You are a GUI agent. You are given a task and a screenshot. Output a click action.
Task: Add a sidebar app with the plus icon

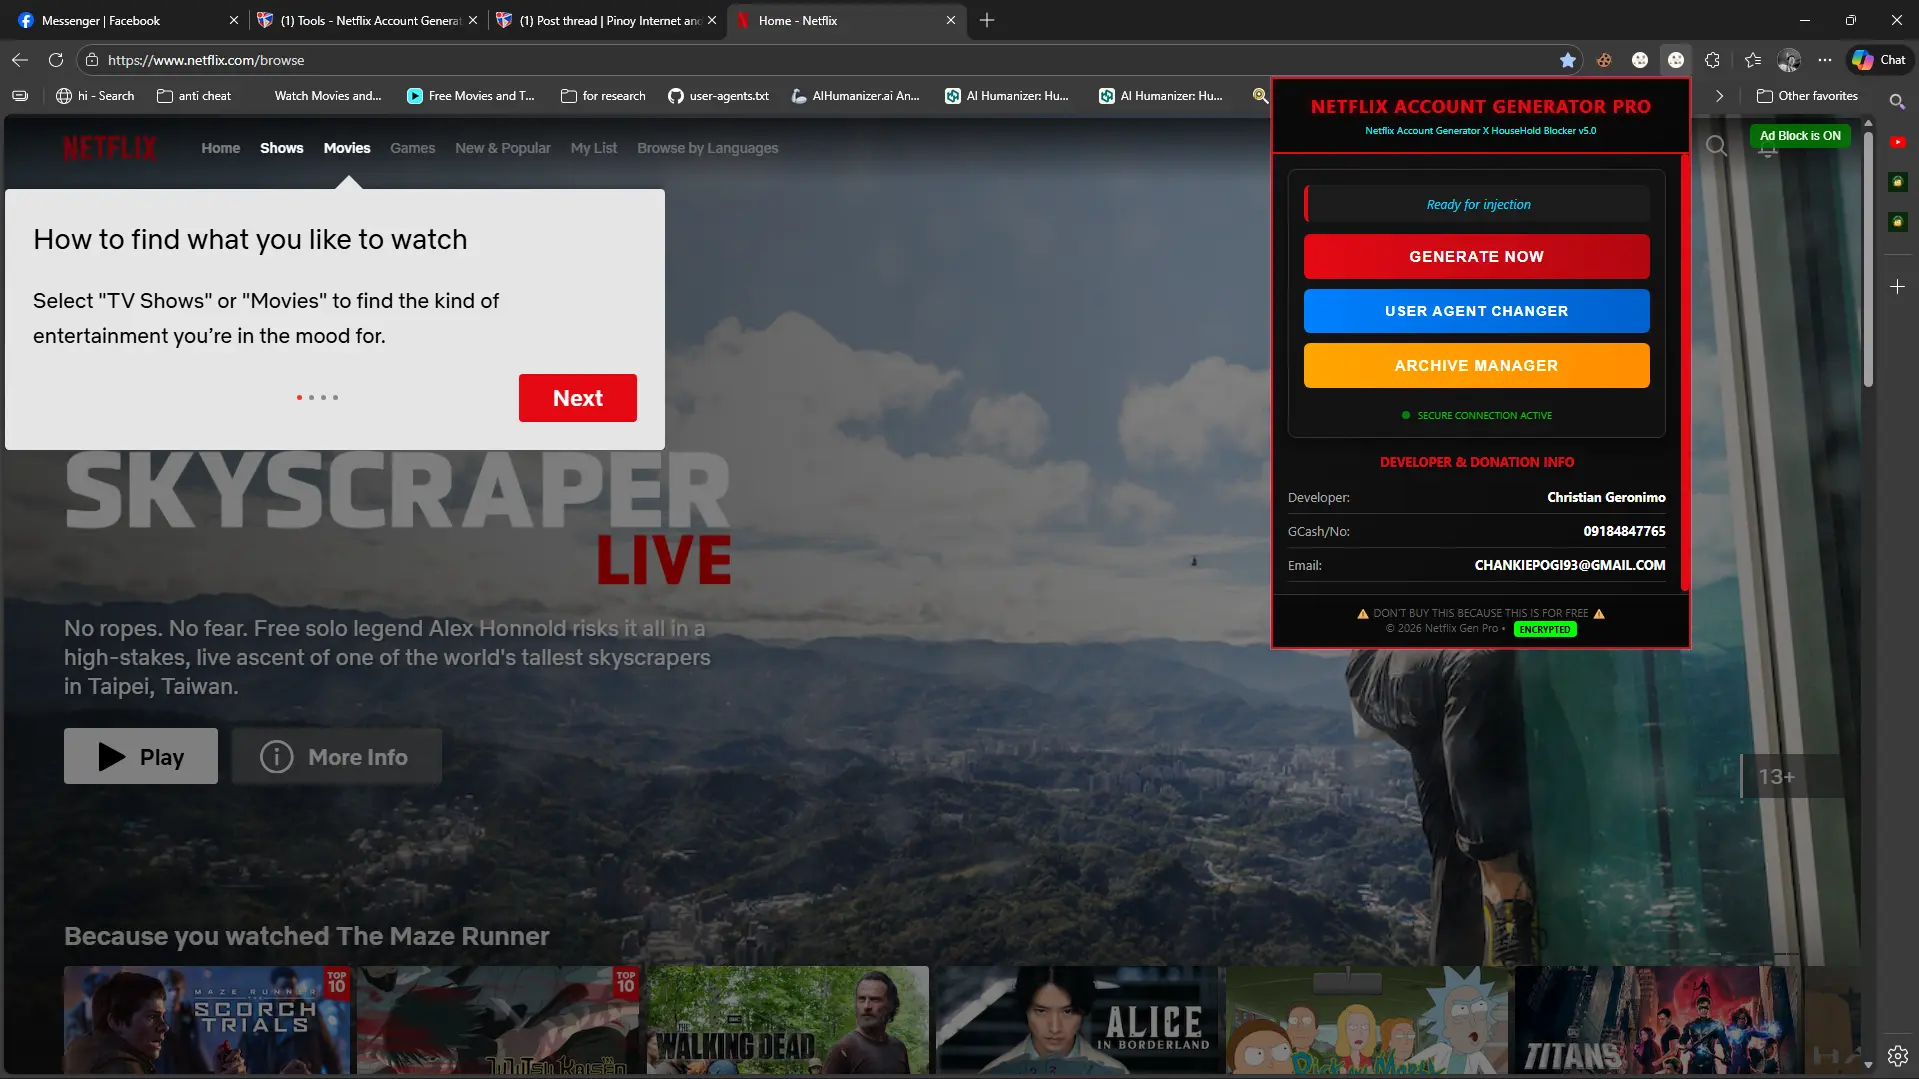pos(1897,287)
